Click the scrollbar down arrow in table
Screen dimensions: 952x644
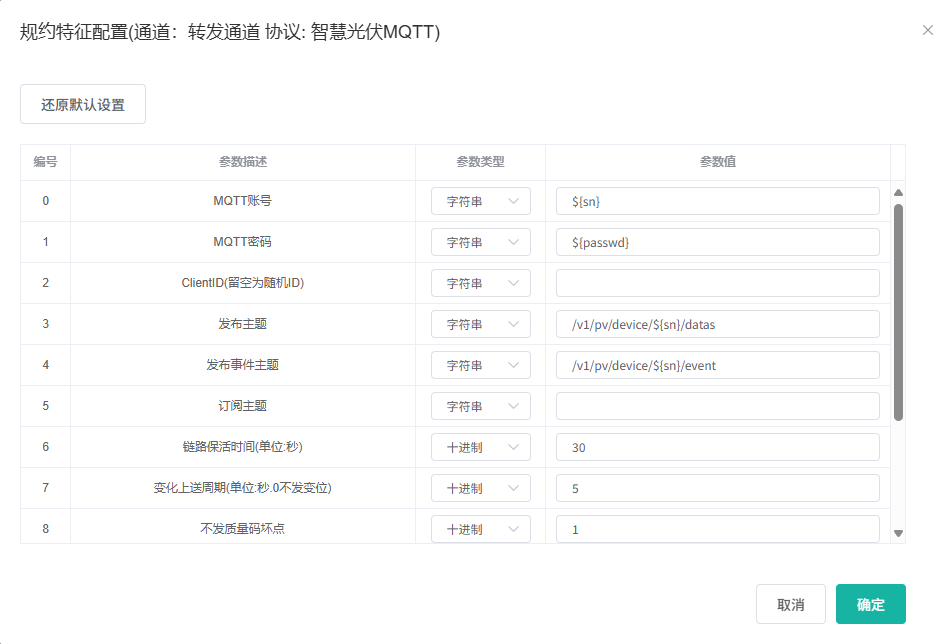coord(898,534)
